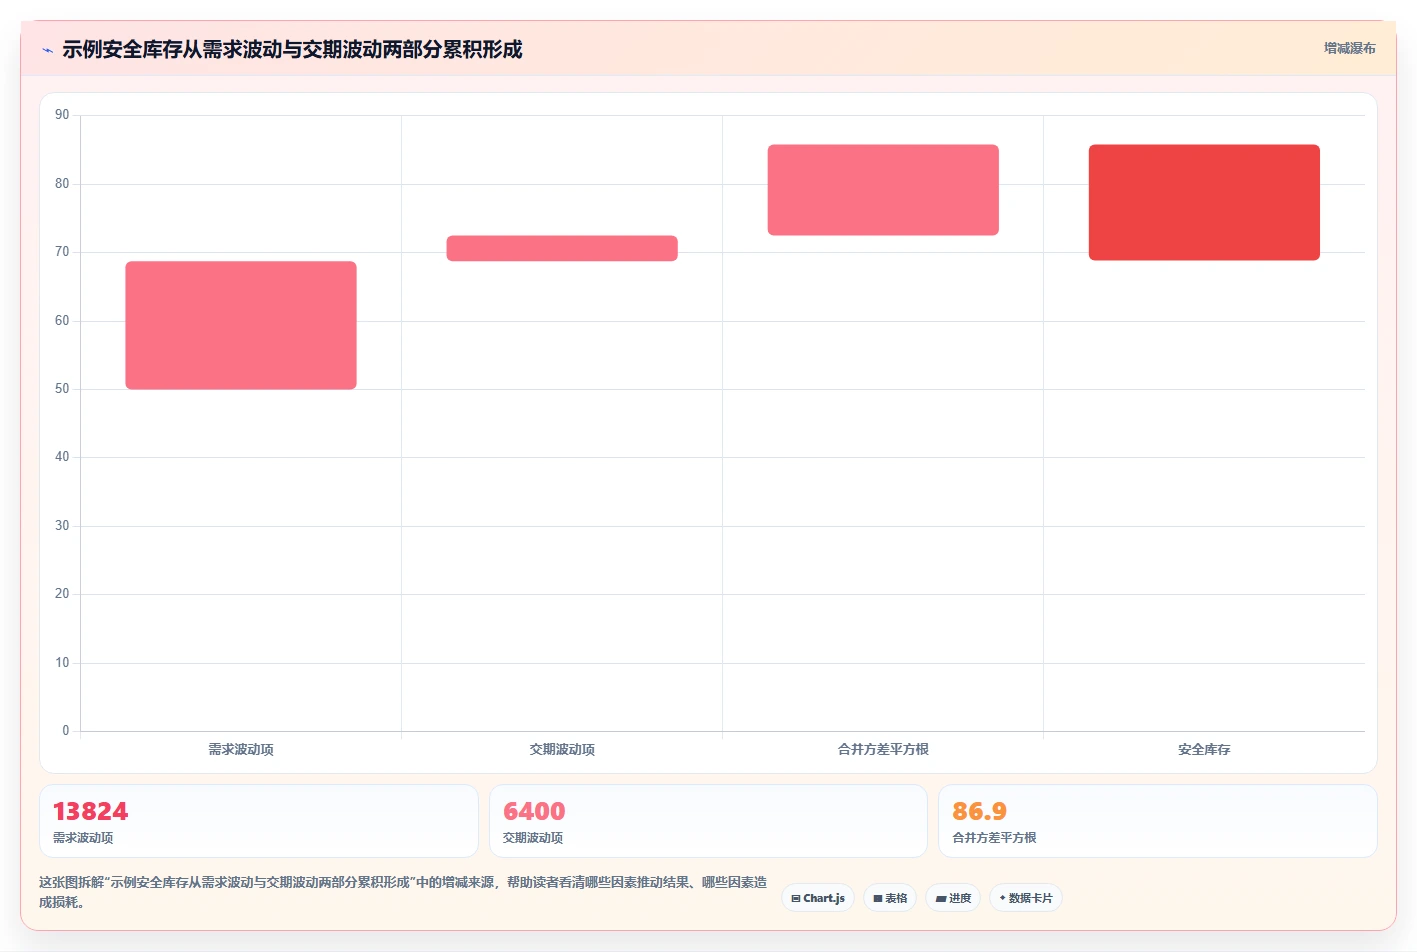Click 交期波动项 caption under 6400
Screen dimensions: 1417x952
pos(533,838)
